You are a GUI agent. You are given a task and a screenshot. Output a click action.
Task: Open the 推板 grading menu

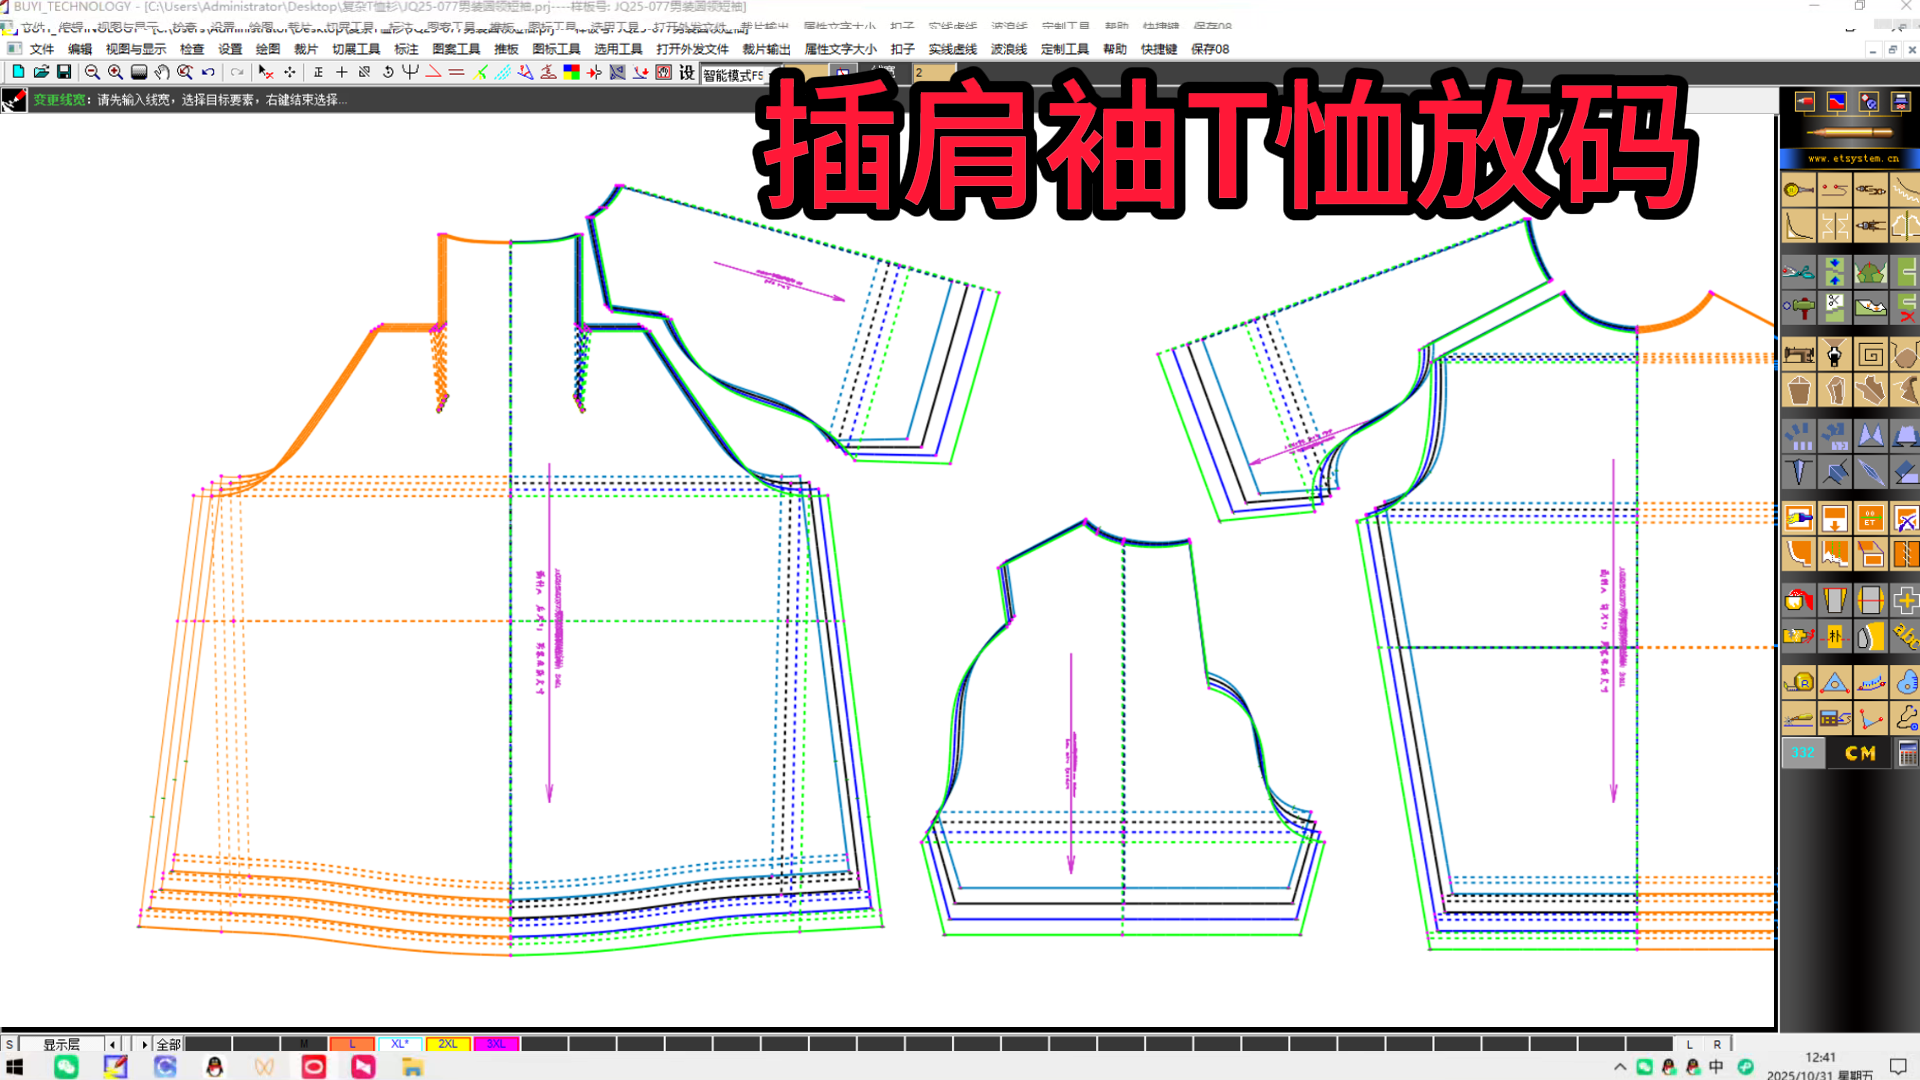[505, 48]
